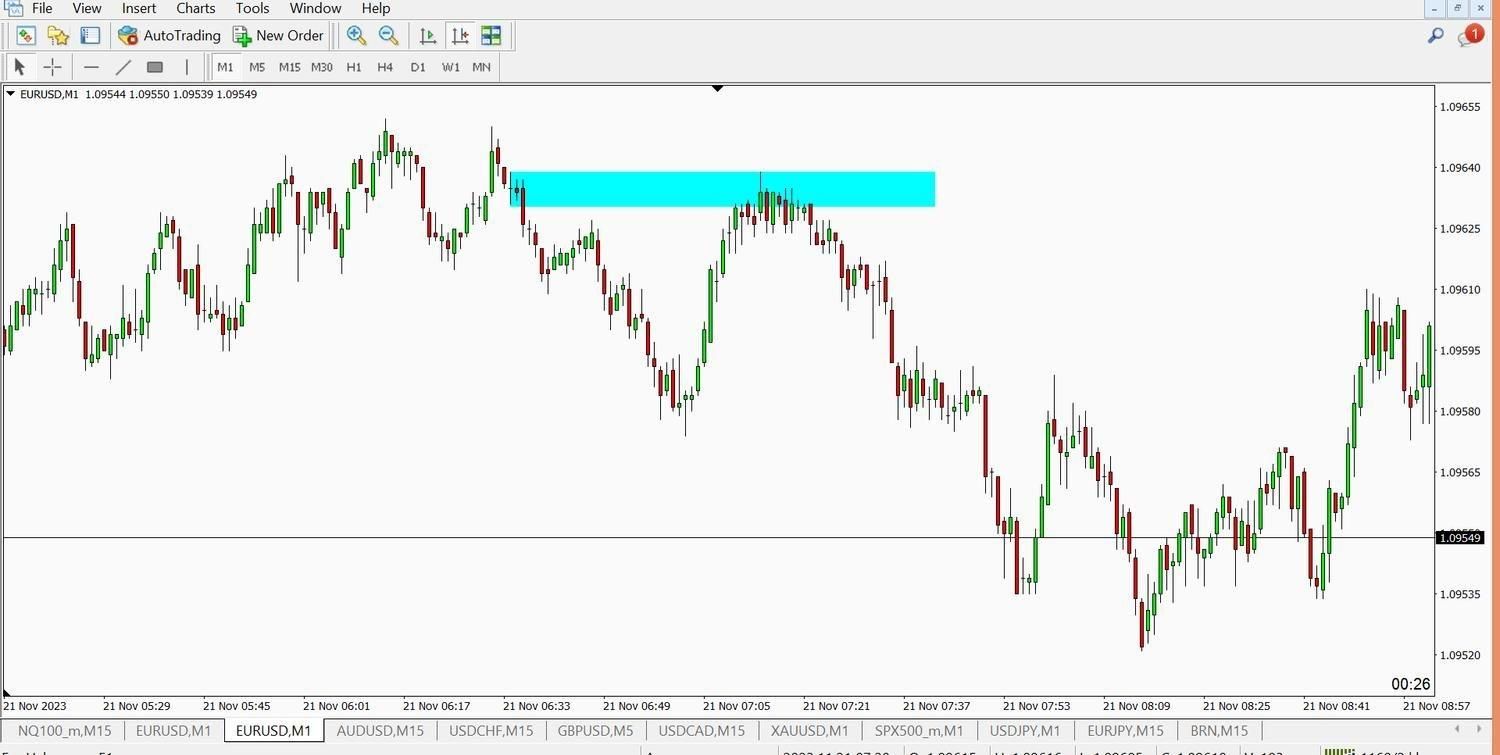
Task: Select the trendline drawing tool
Action: pos(123,67)
